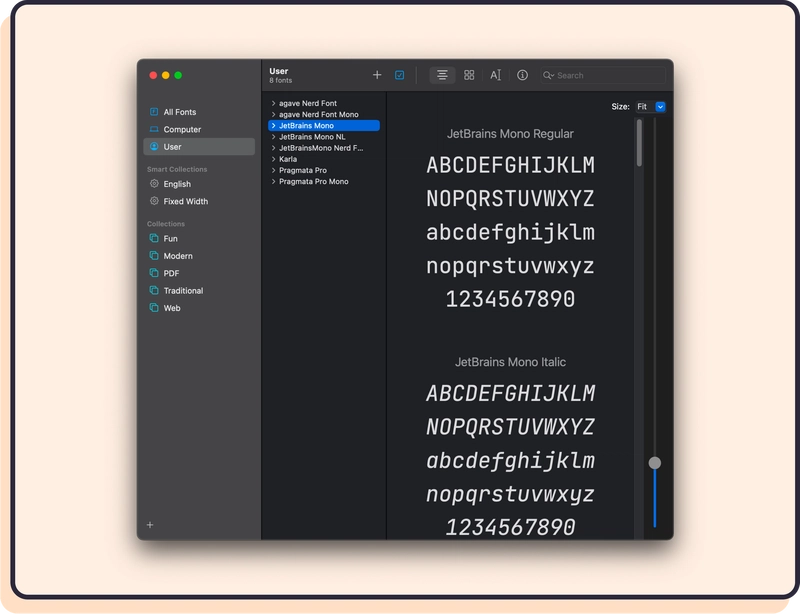Image resolution: width=800 pixels, height=614 pixels.
Task: Expand the agave Nerd Font Mono family
Action: 273,114
